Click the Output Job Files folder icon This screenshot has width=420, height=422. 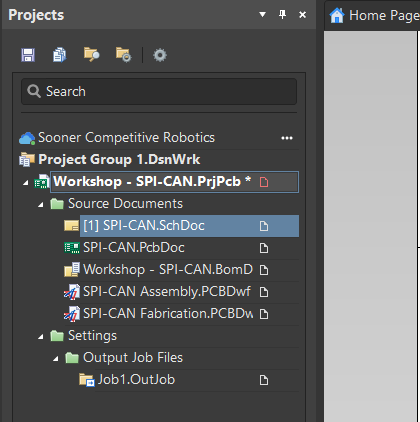click(72, 358)
